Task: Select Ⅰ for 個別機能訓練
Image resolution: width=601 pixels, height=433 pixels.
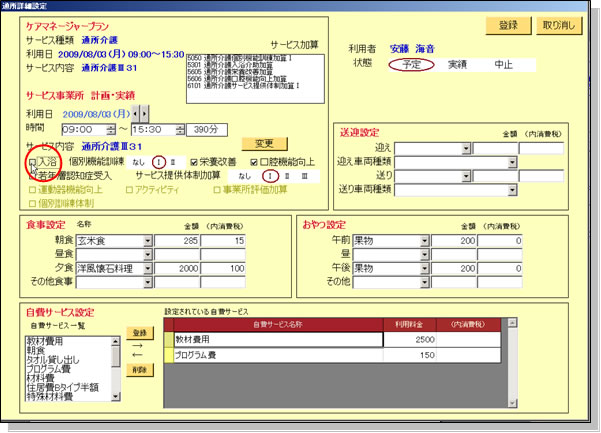Action: tap(159, 162)
